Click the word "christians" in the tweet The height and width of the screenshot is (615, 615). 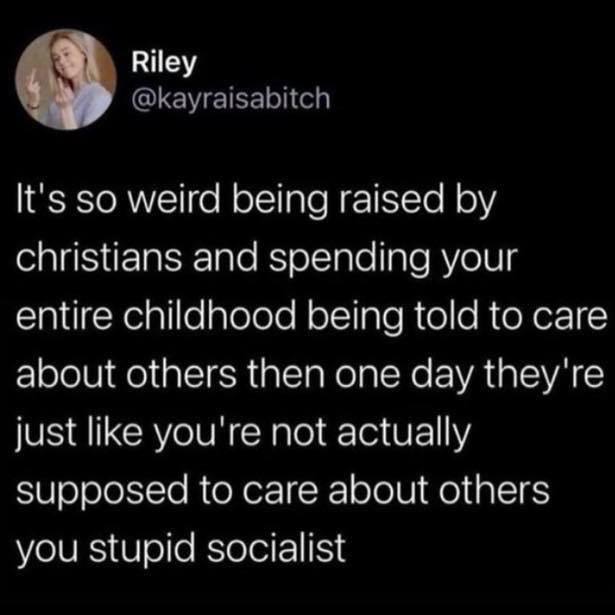[99, 258]
